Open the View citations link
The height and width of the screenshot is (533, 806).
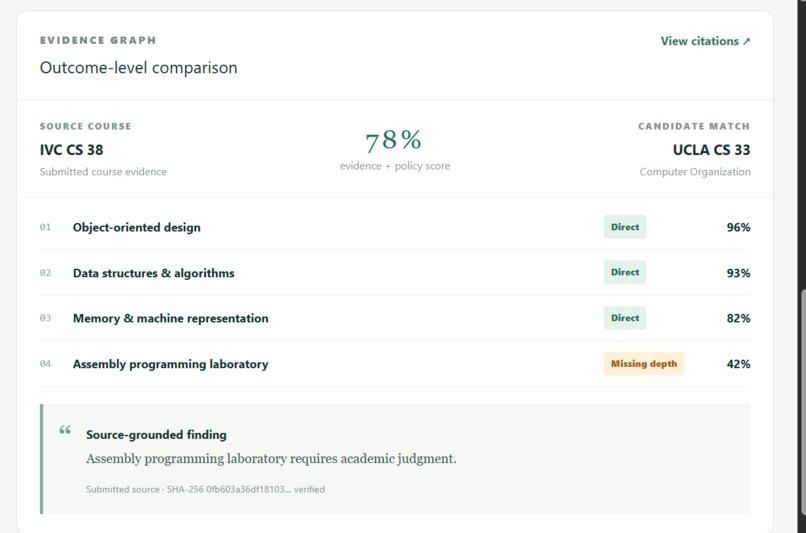[705, 41]
